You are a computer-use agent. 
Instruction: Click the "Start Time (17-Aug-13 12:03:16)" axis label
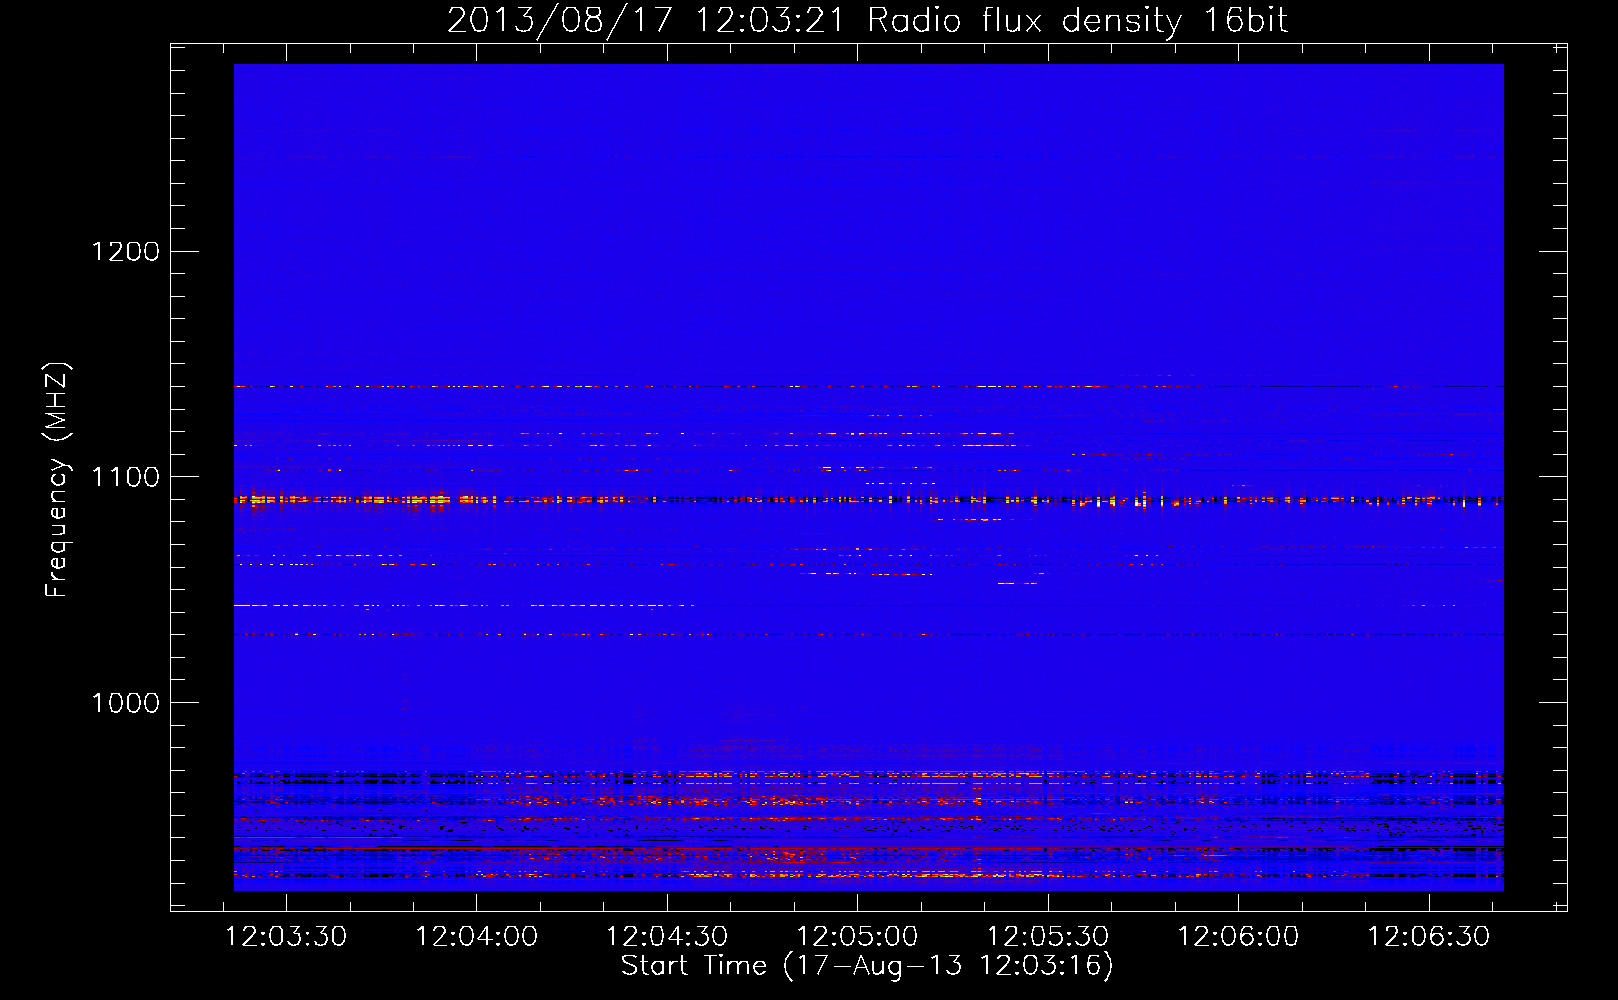(x=867, y=966)
